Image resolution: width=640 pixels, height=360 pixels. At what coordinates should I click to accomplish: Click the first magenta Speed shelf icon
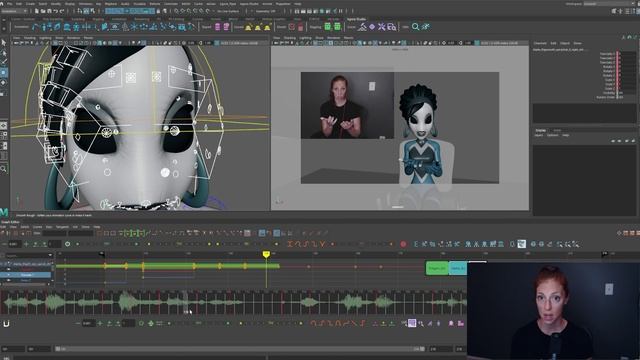click(218, 27)
